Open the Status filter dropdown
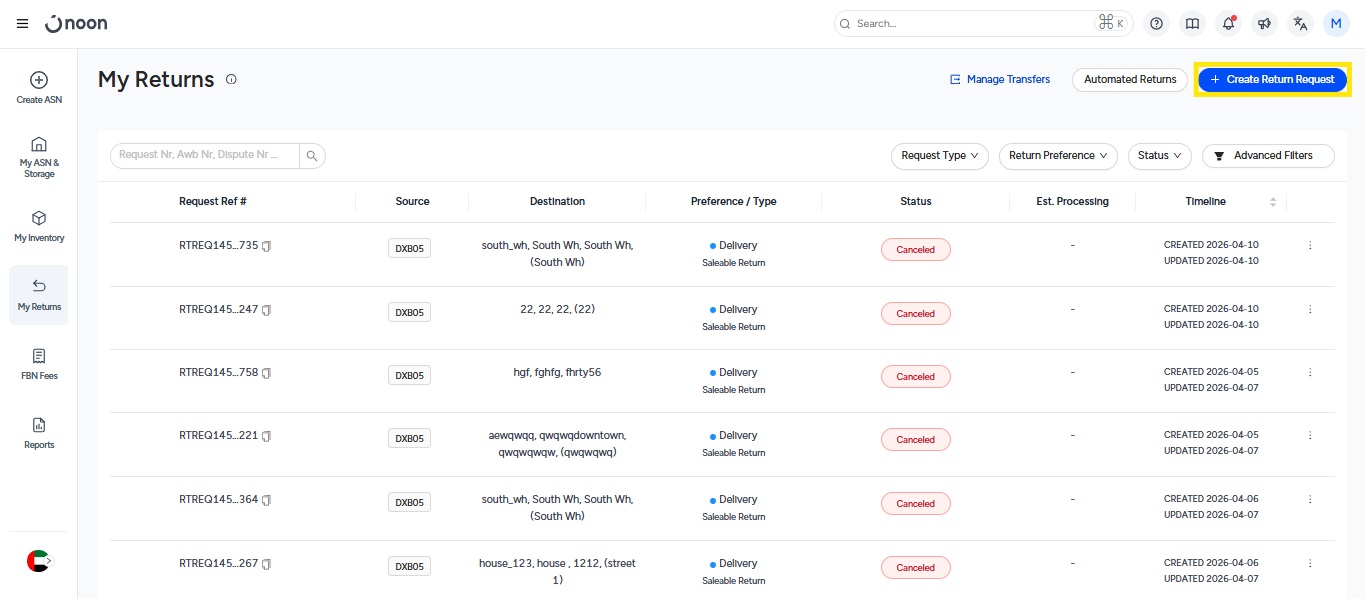1365x599 pixels. coord(1159,155)
